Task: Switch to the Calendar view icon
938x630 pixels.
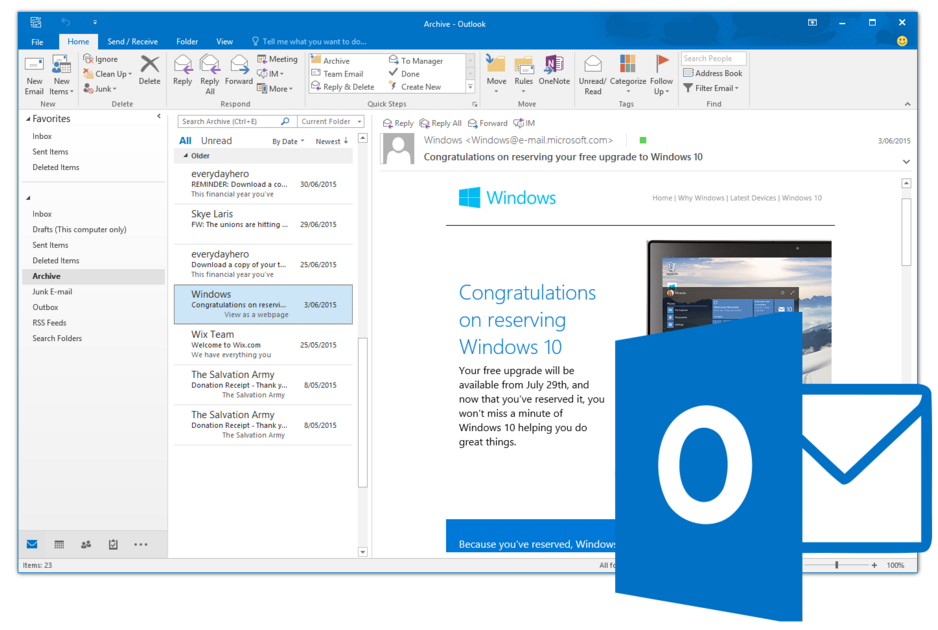Action: coord(58,544)
